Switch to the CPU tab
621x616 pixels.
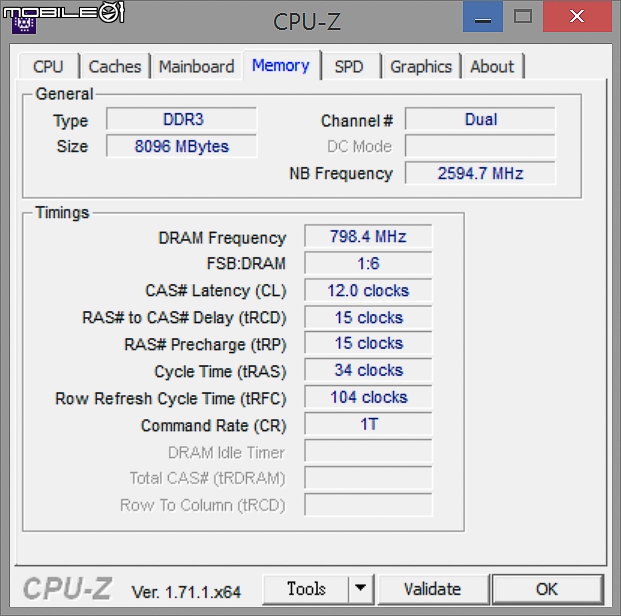point(49,66)
